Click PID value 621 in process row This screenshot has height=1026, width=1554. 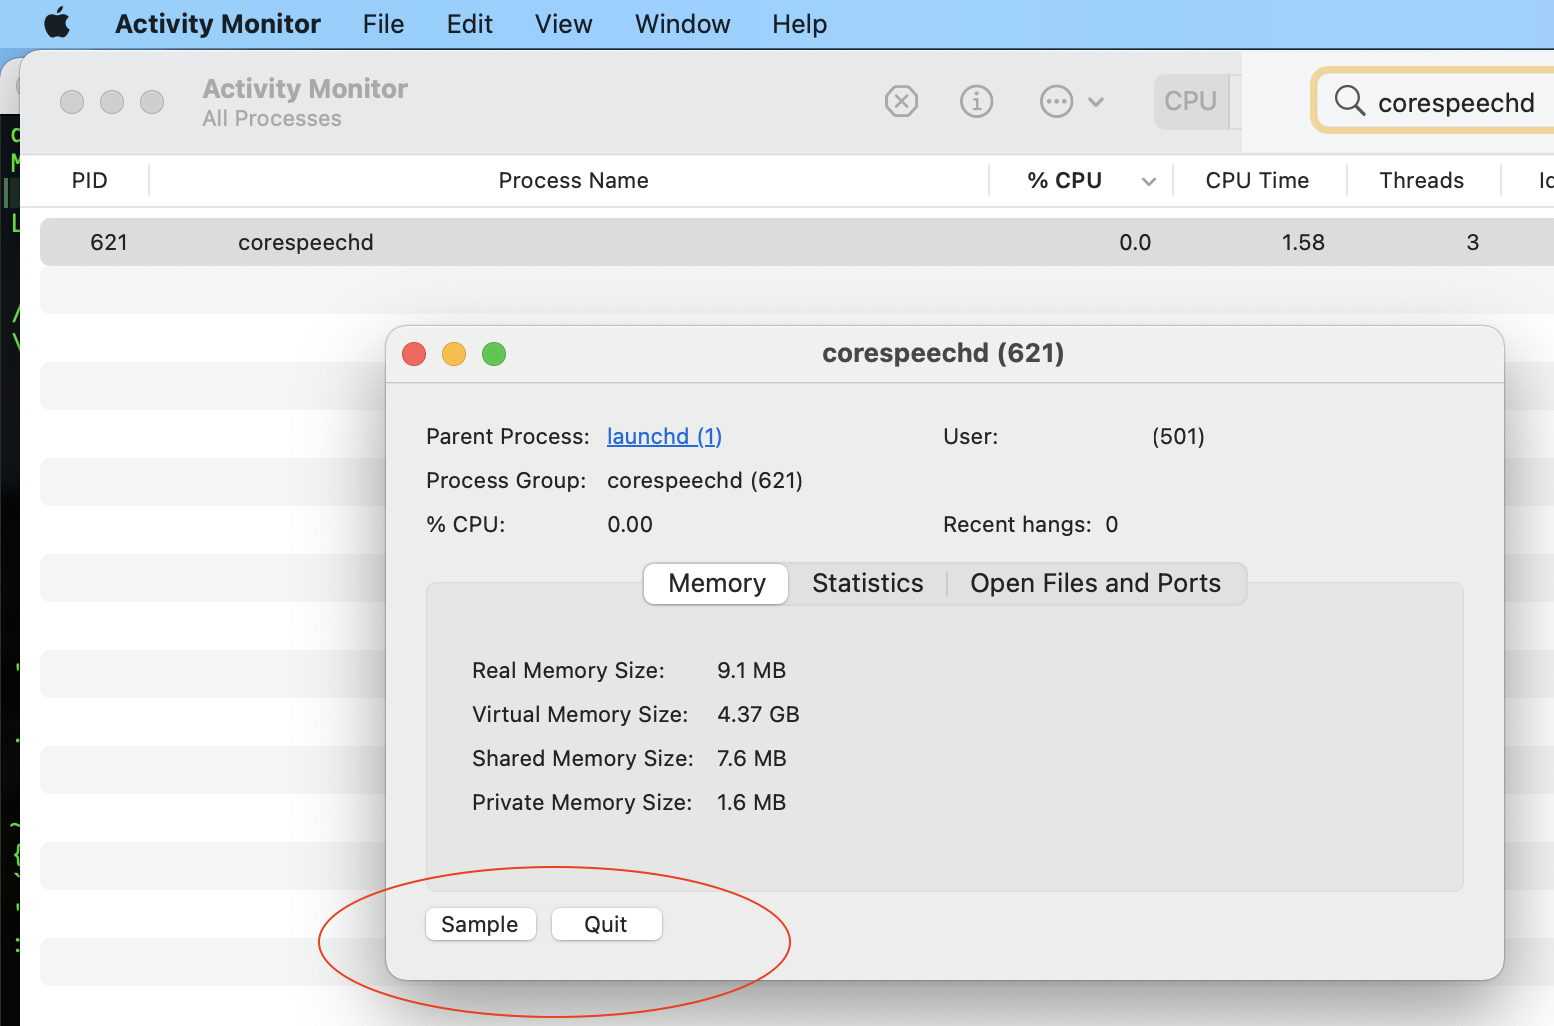pyautogui.click(x=109, y=243)
